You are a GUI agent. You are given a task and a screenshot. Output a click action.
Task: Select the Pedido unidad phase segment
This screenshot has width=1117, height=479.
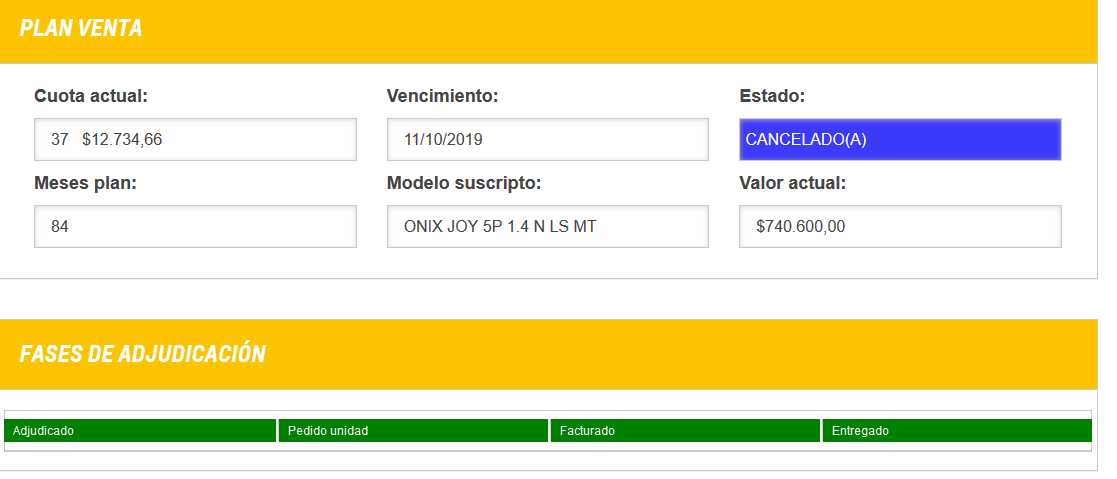(413, 431)
